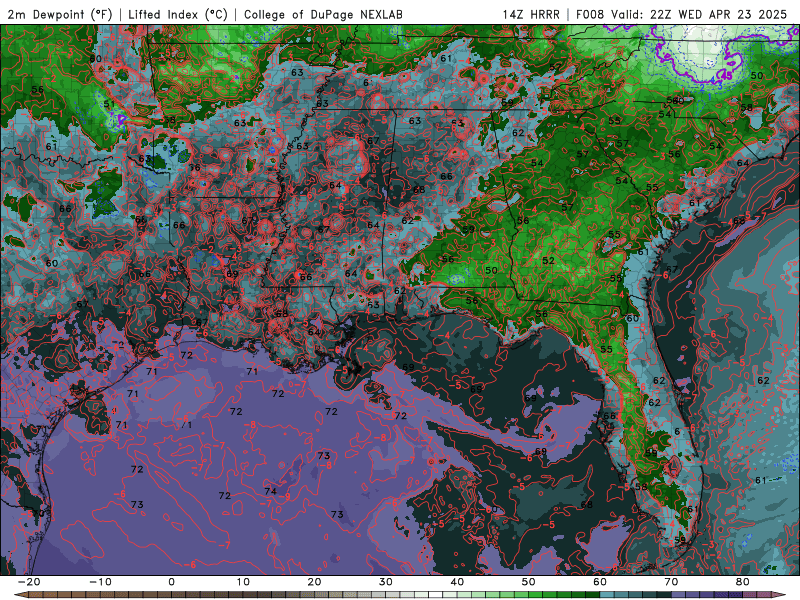
Task: Click the "F008 Valid: 22Z WED APR 23 2025" text
Action: tap(681, 14)
